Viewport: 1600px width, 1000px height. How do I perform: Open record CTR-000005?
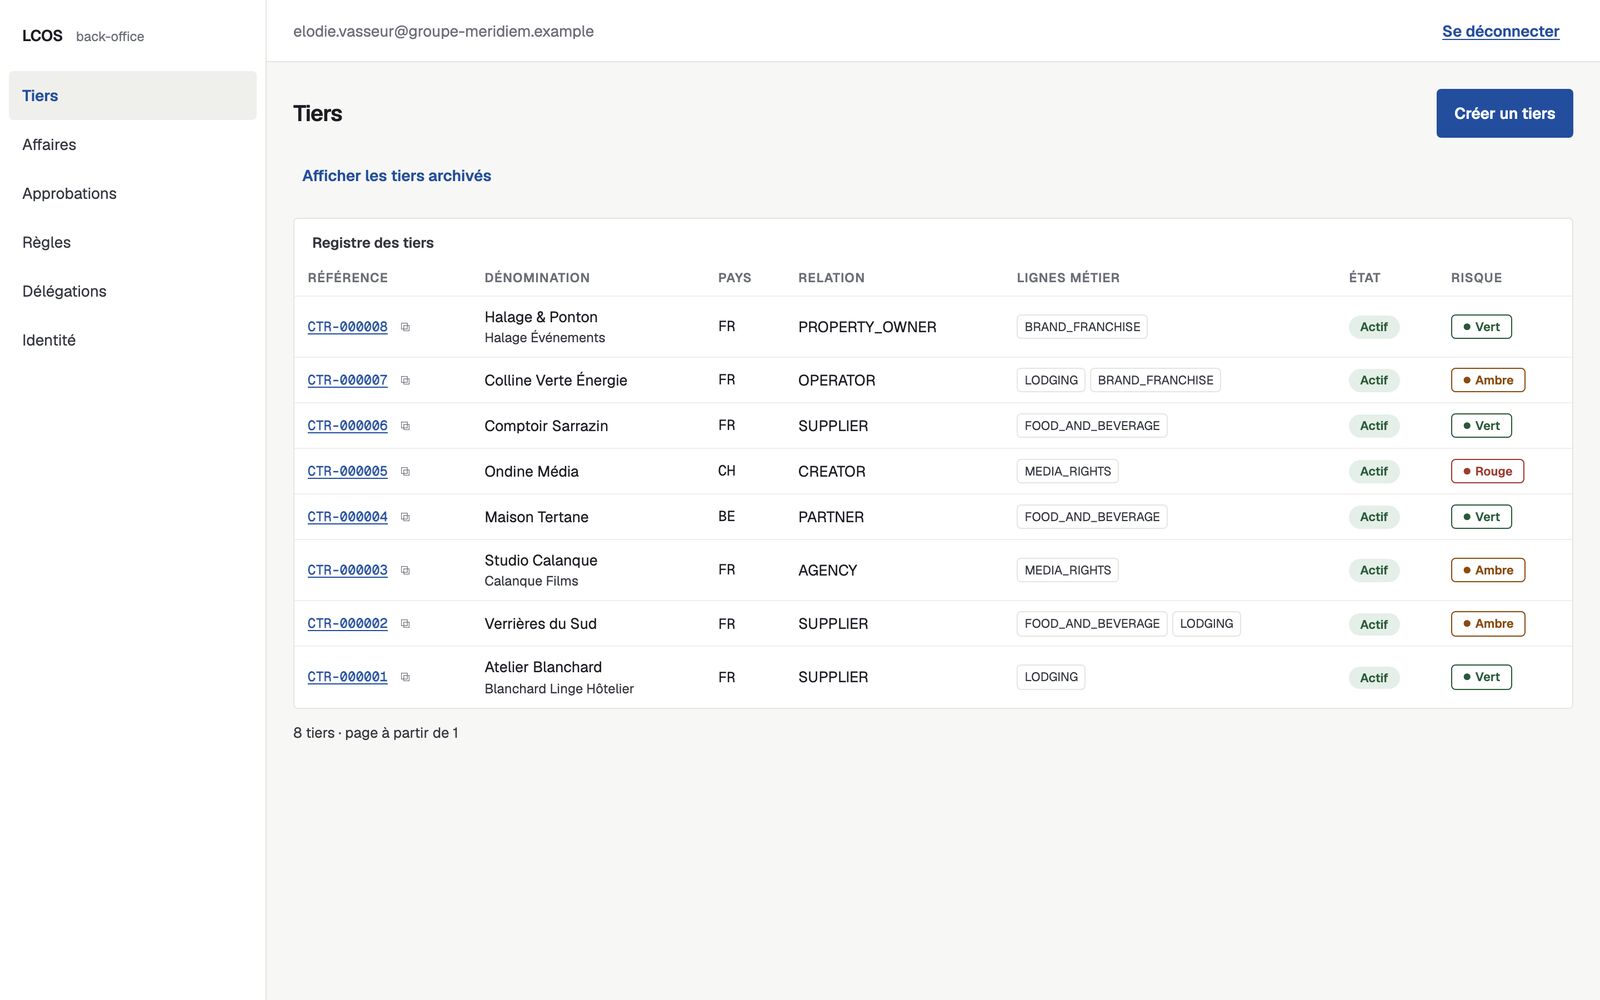coord(347,471)
